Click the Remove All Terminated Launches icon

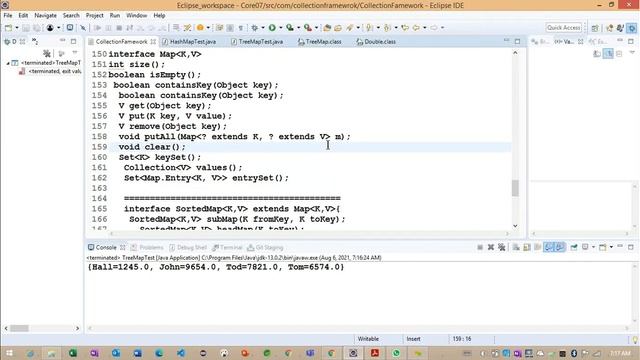point(502,247)
